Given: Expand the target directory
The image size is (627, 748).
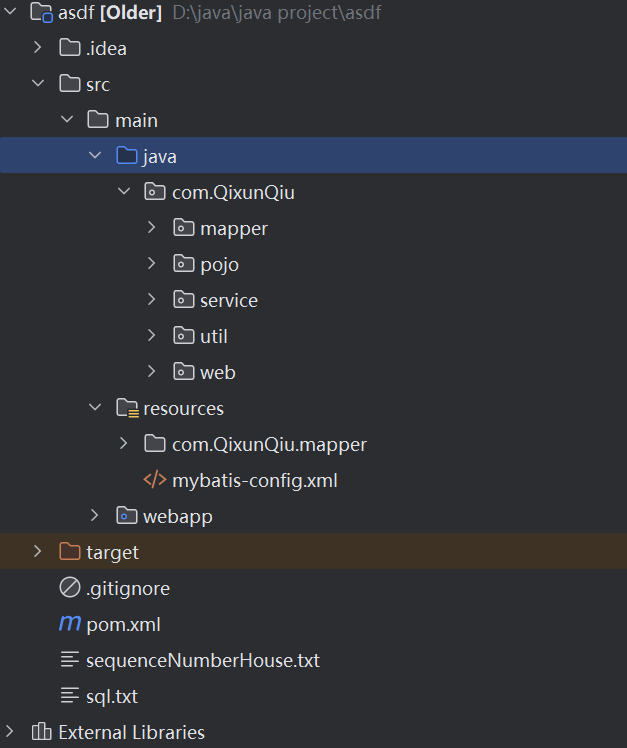Looking at the screenshot, I should coord(38,552).
